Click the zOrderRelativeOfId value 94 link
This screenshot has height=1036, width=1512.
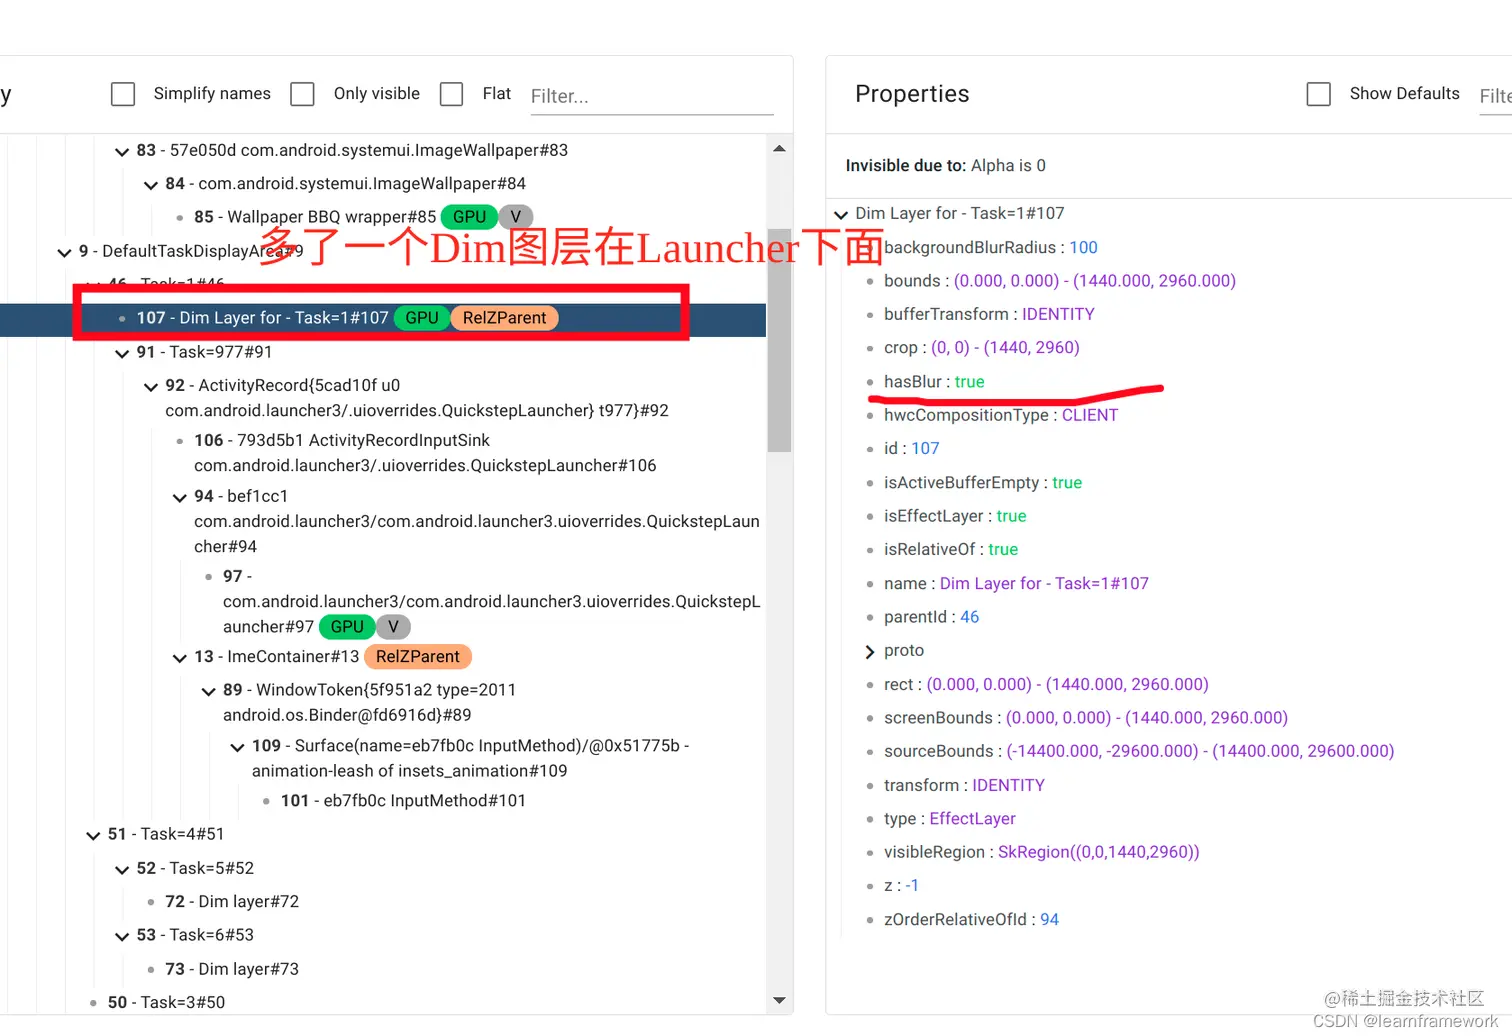1049,919
